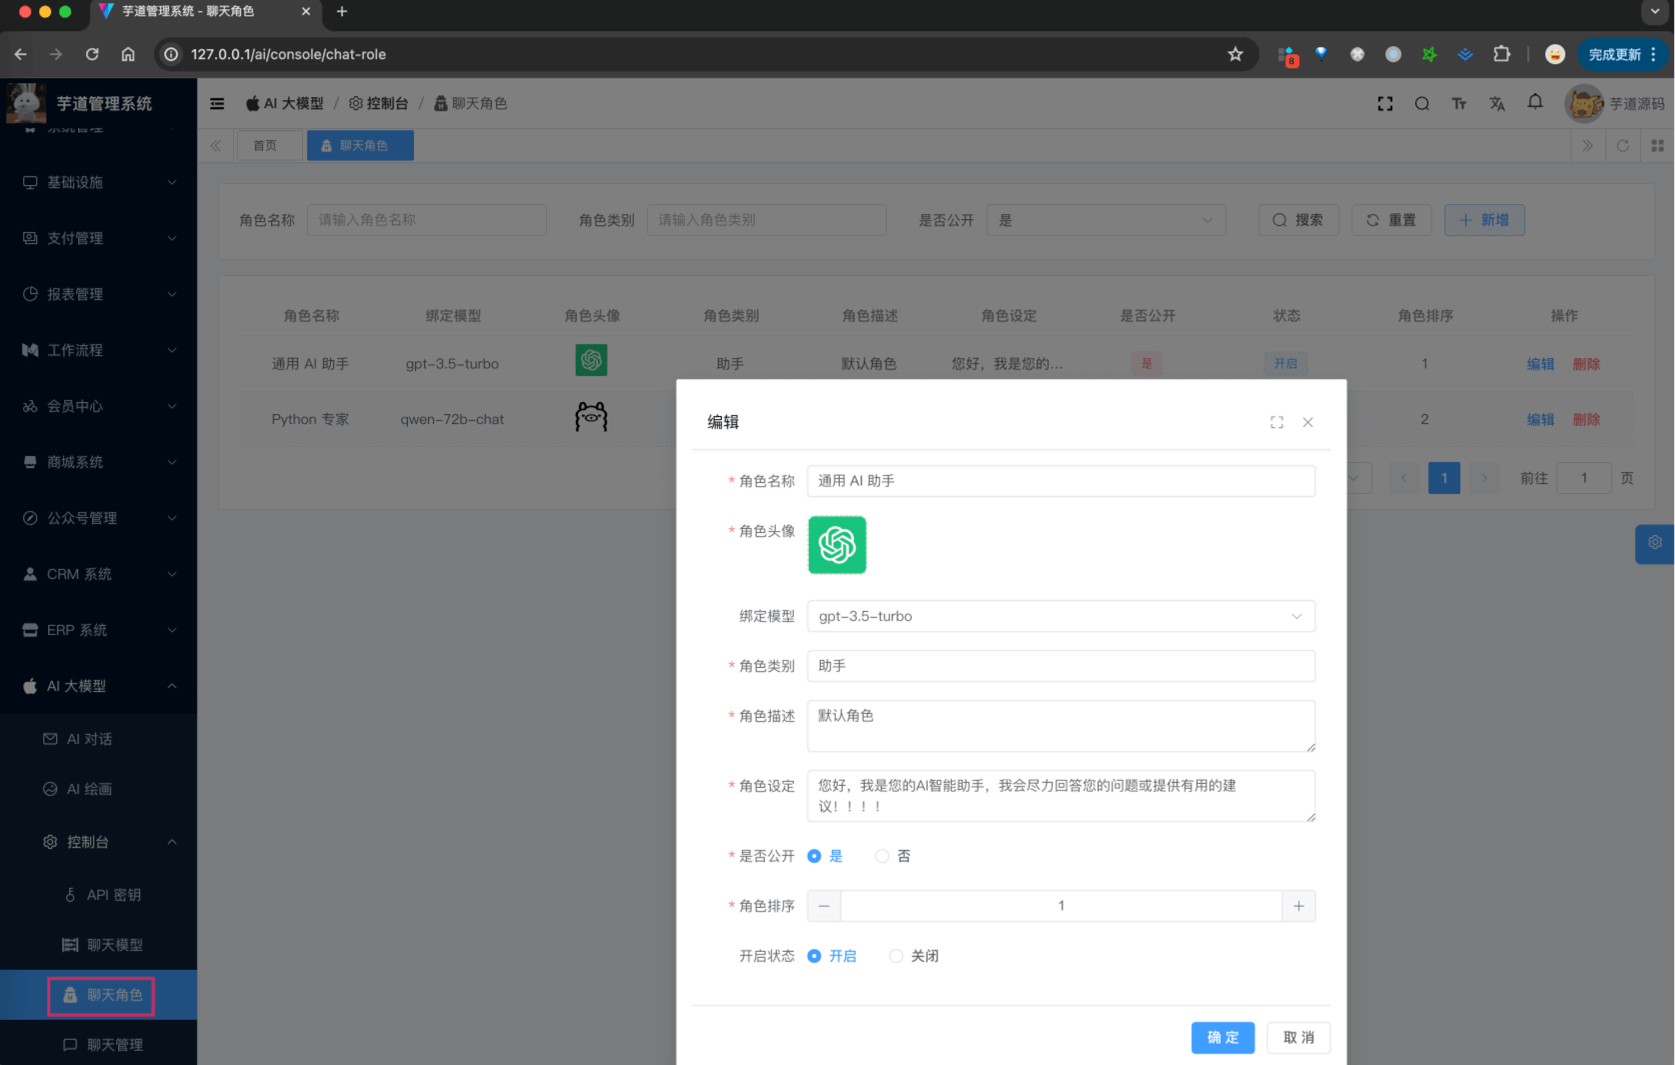This screenshot has width=1675, height=1065.
Task: Select 关闭 for 开启状态
Action: (x=897, y=956)
